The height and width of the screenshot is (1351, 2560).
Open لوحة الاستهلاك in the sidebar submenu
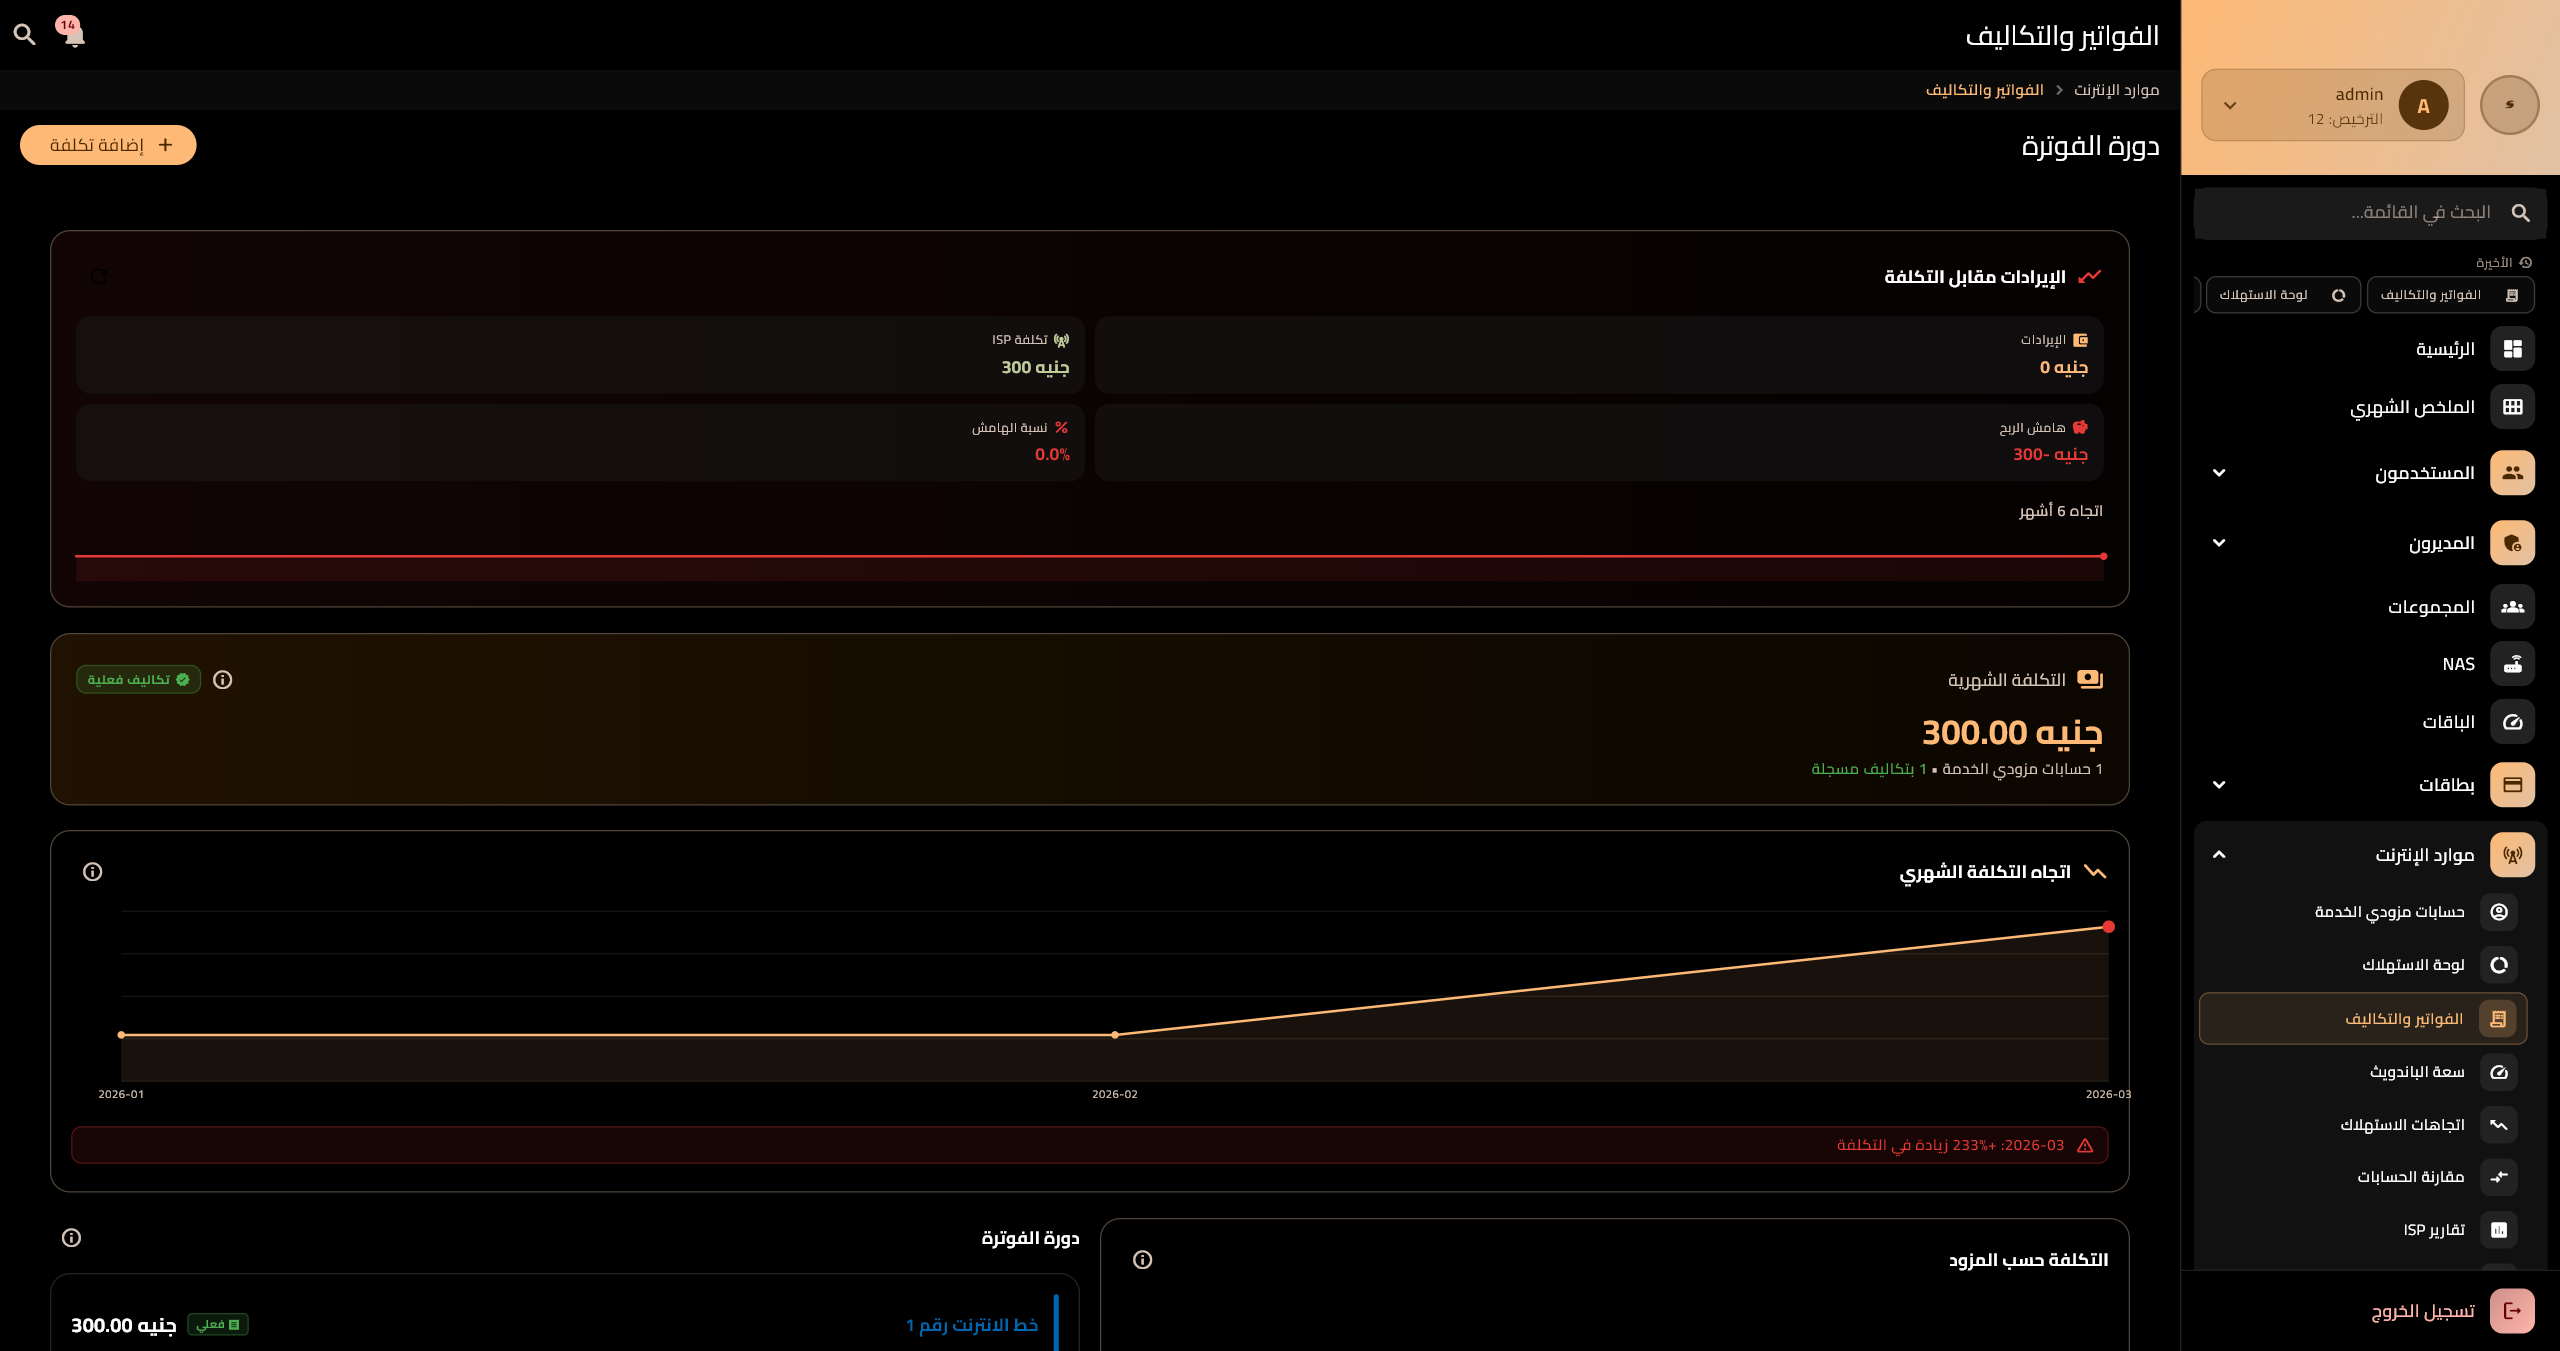[2412, 965]
